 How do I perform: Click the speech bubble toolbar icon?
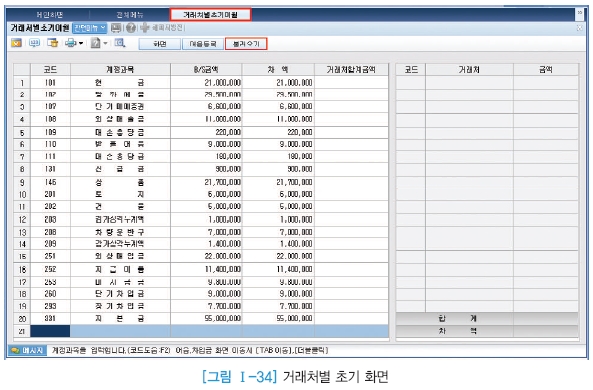[34, 44]
